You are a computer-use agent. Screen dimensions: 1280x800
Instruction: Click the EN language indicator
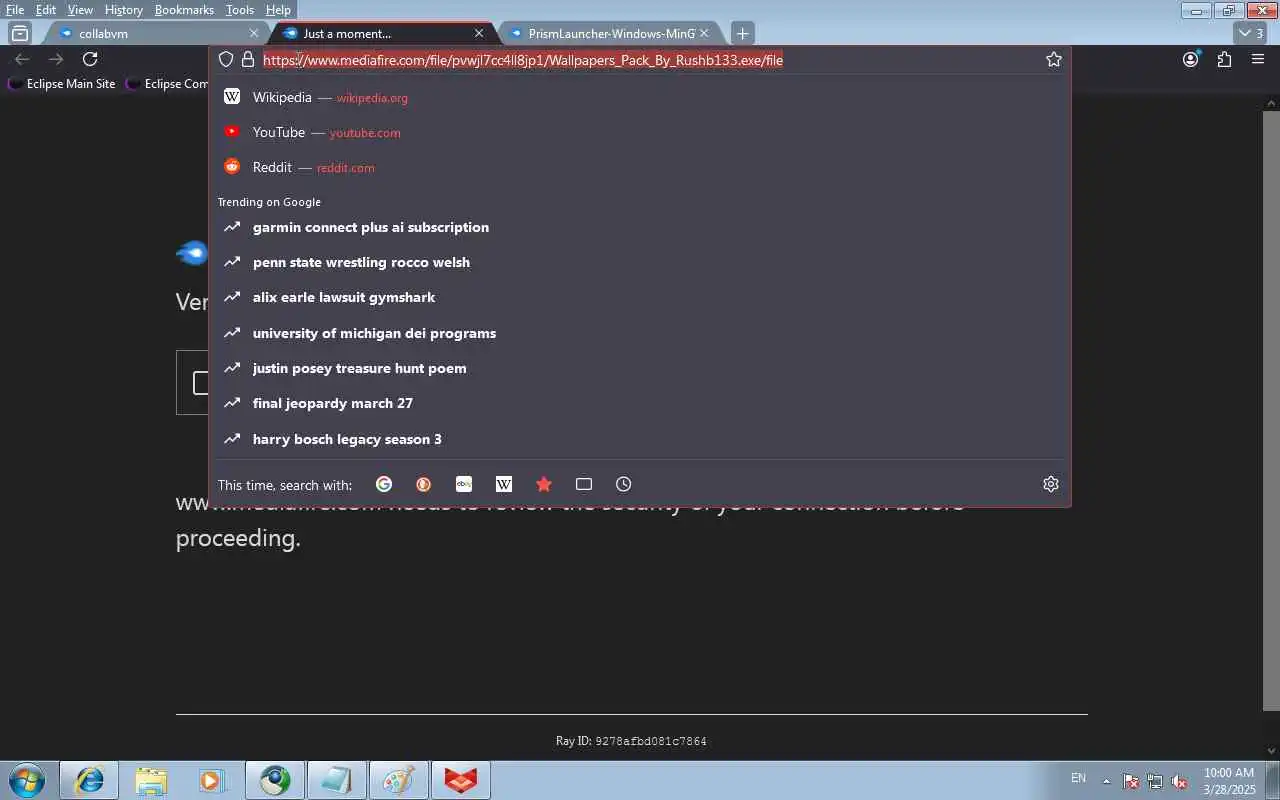(x=1078, y=778)
